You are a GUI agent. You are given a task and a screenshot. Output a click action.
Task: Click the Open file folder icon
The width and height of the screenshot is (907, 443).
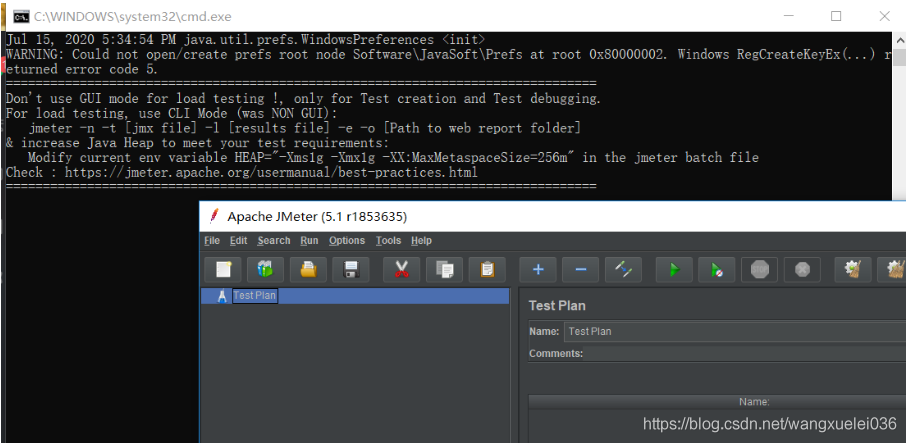click(308, 269)
